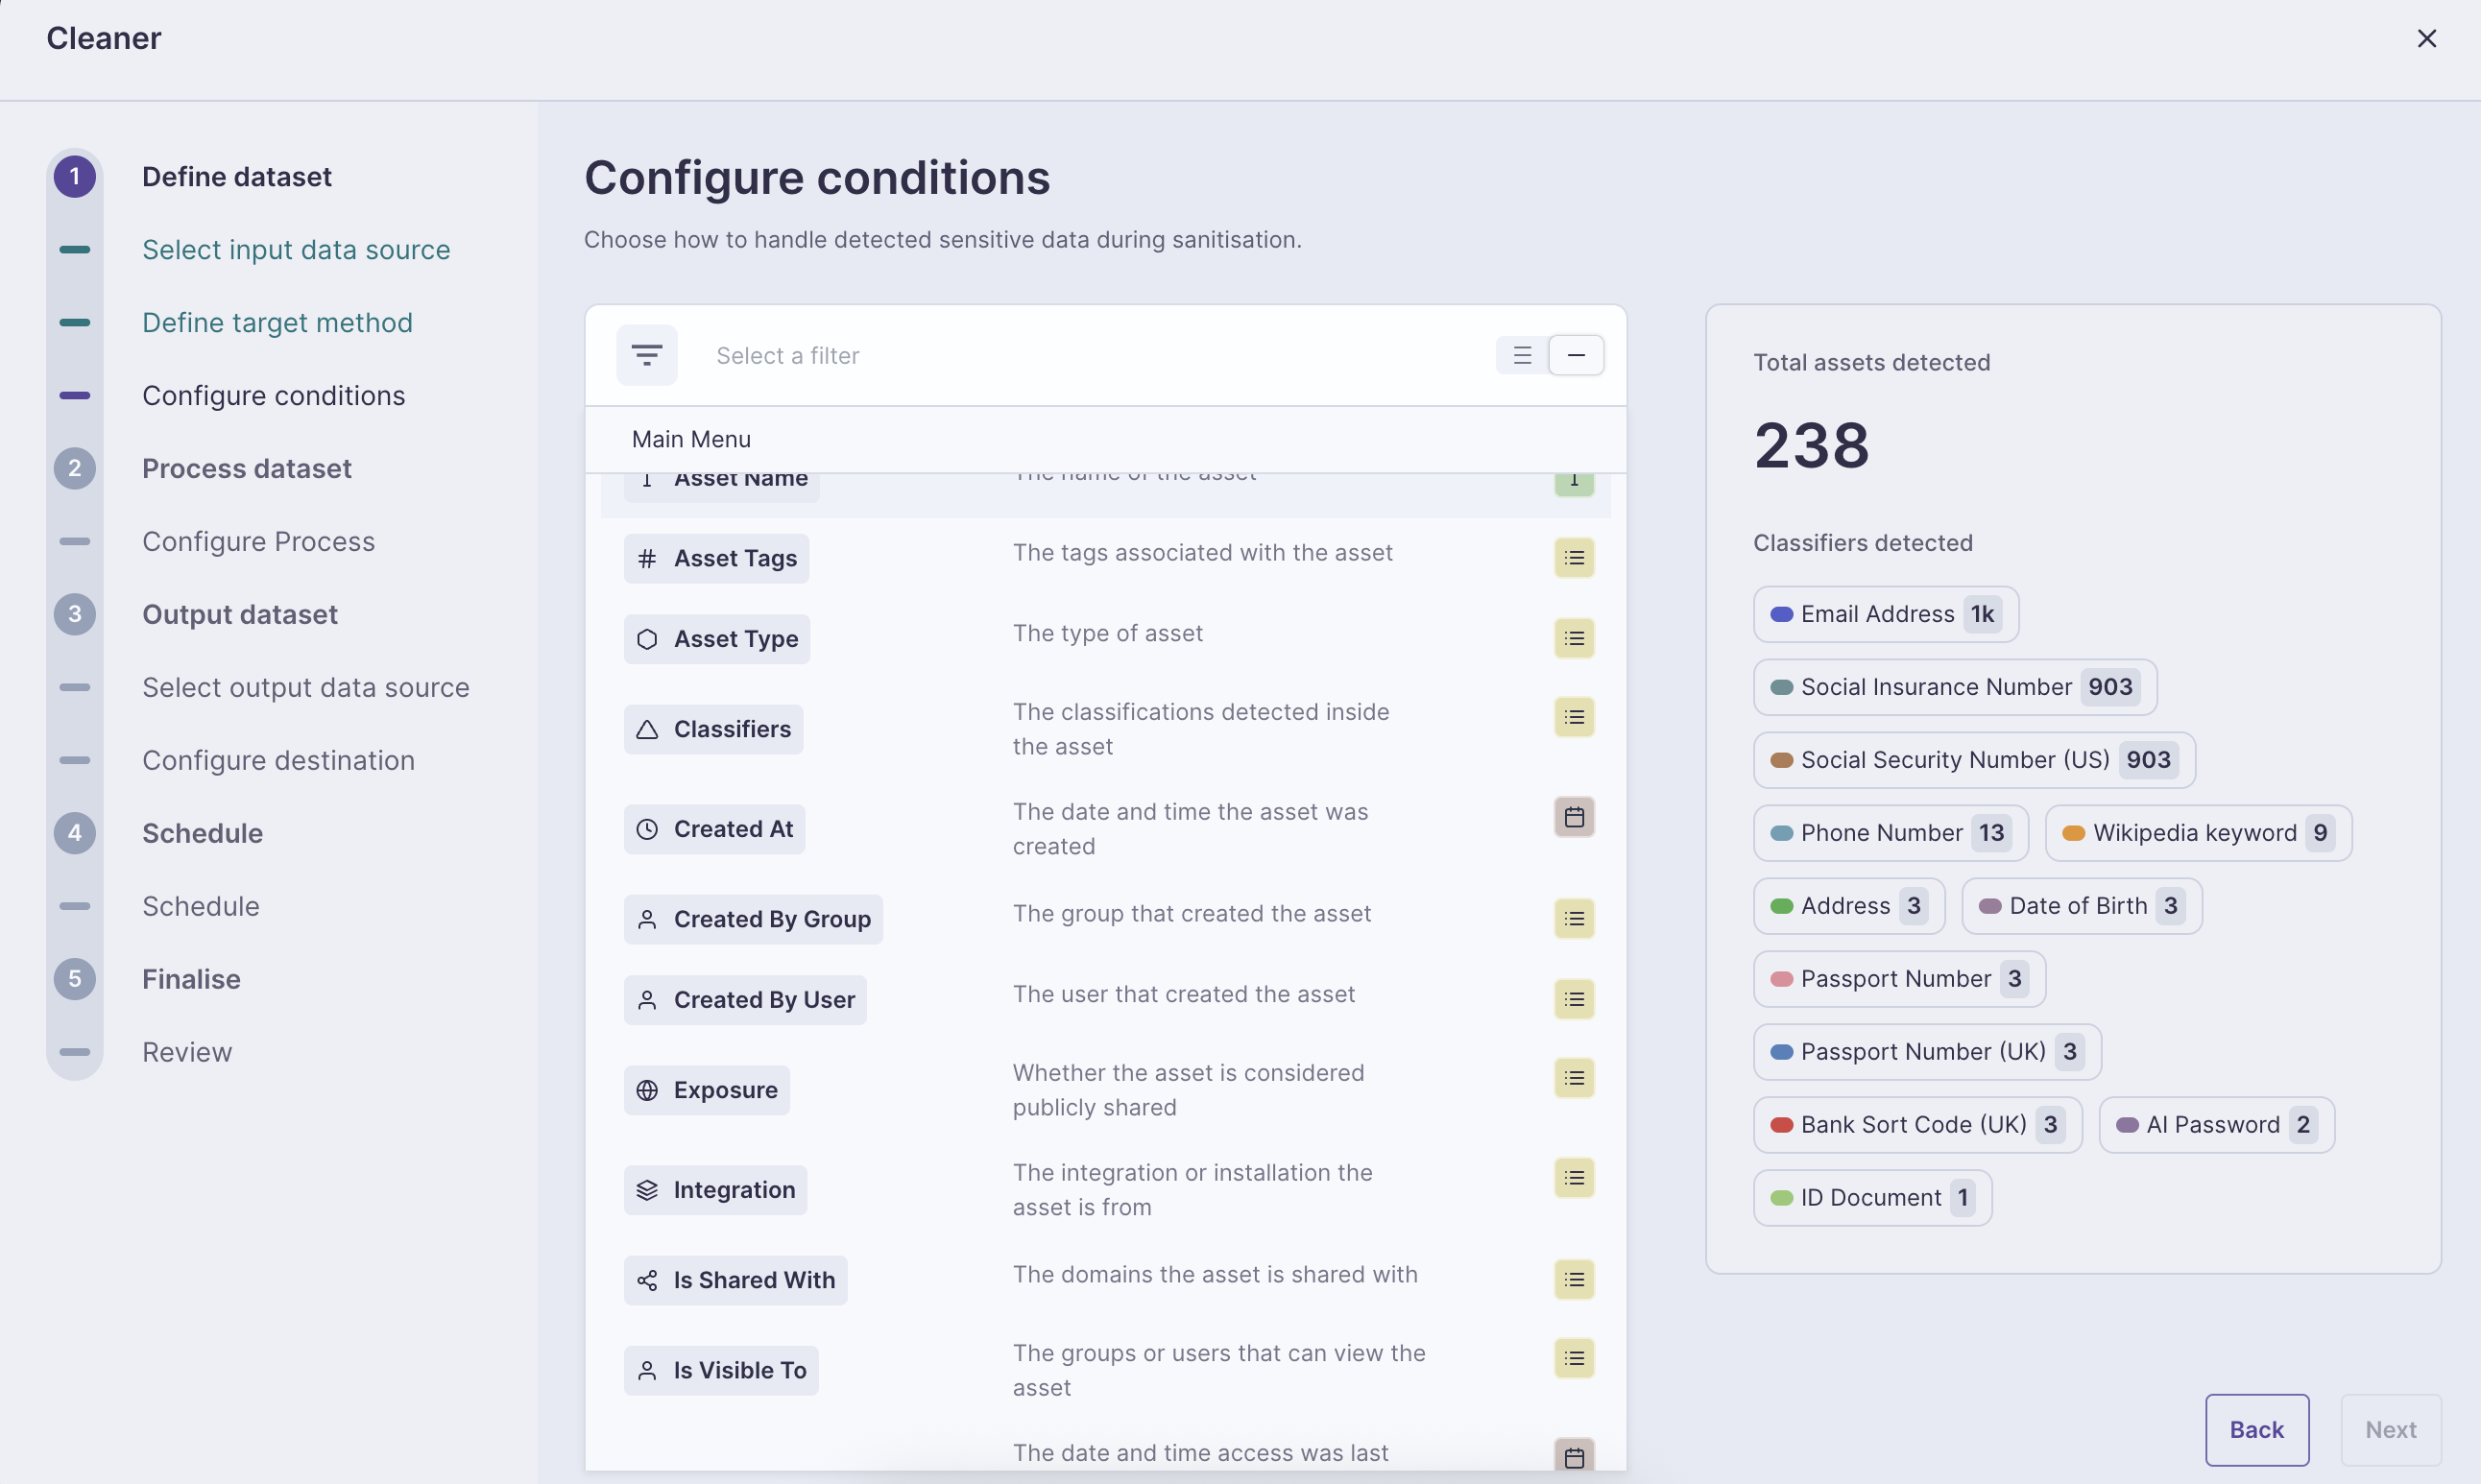2481x1484 pixels.
Task: Open the Asset Tags list icon
Action: coord(1574,558)
